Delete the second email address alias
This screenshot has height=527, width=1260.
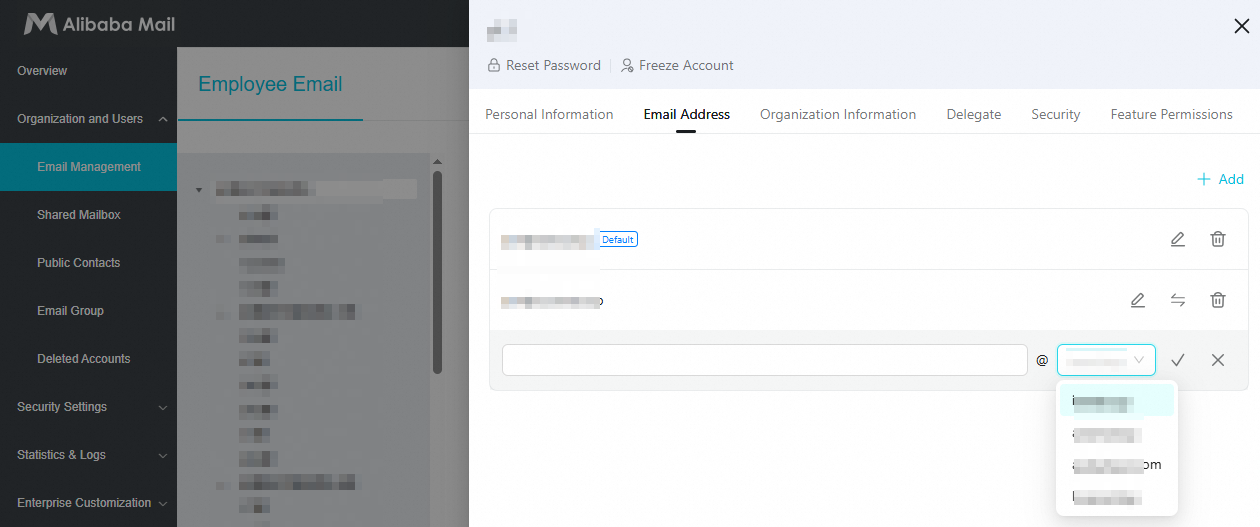[1217, 300]
